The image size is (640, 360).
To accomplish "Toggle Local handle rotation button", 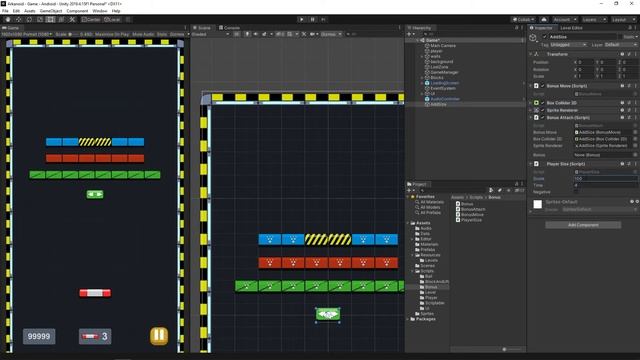I will (112, 19).
